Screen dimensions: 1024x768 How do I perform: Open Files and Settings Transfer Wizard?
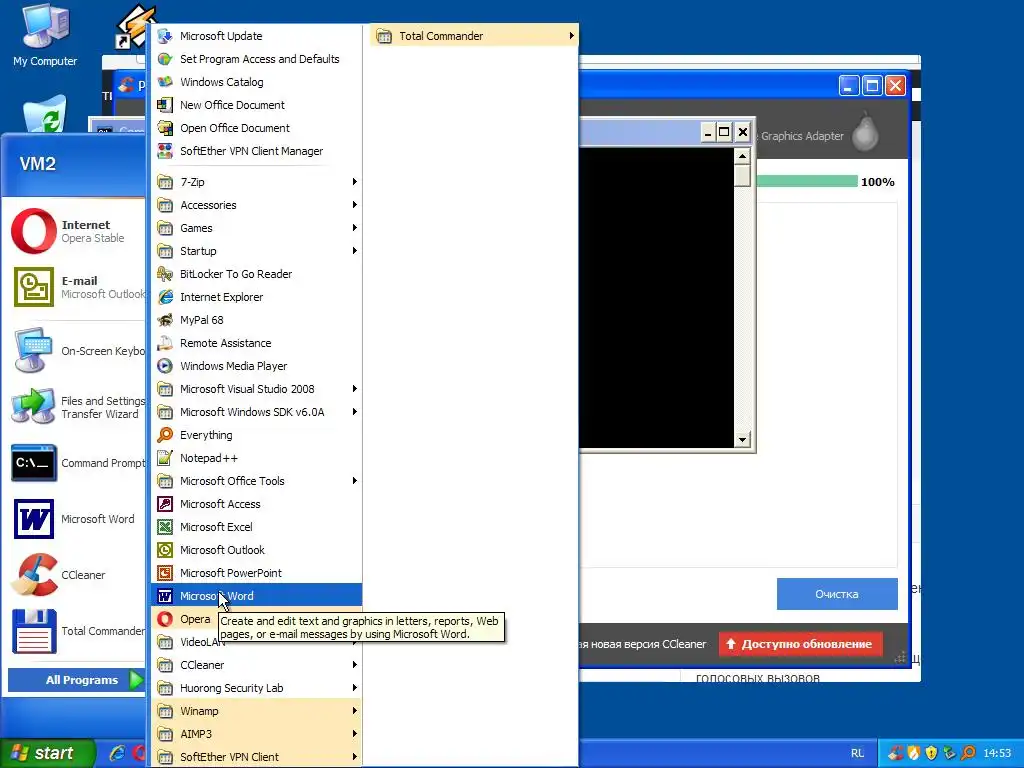click(77, 407)
